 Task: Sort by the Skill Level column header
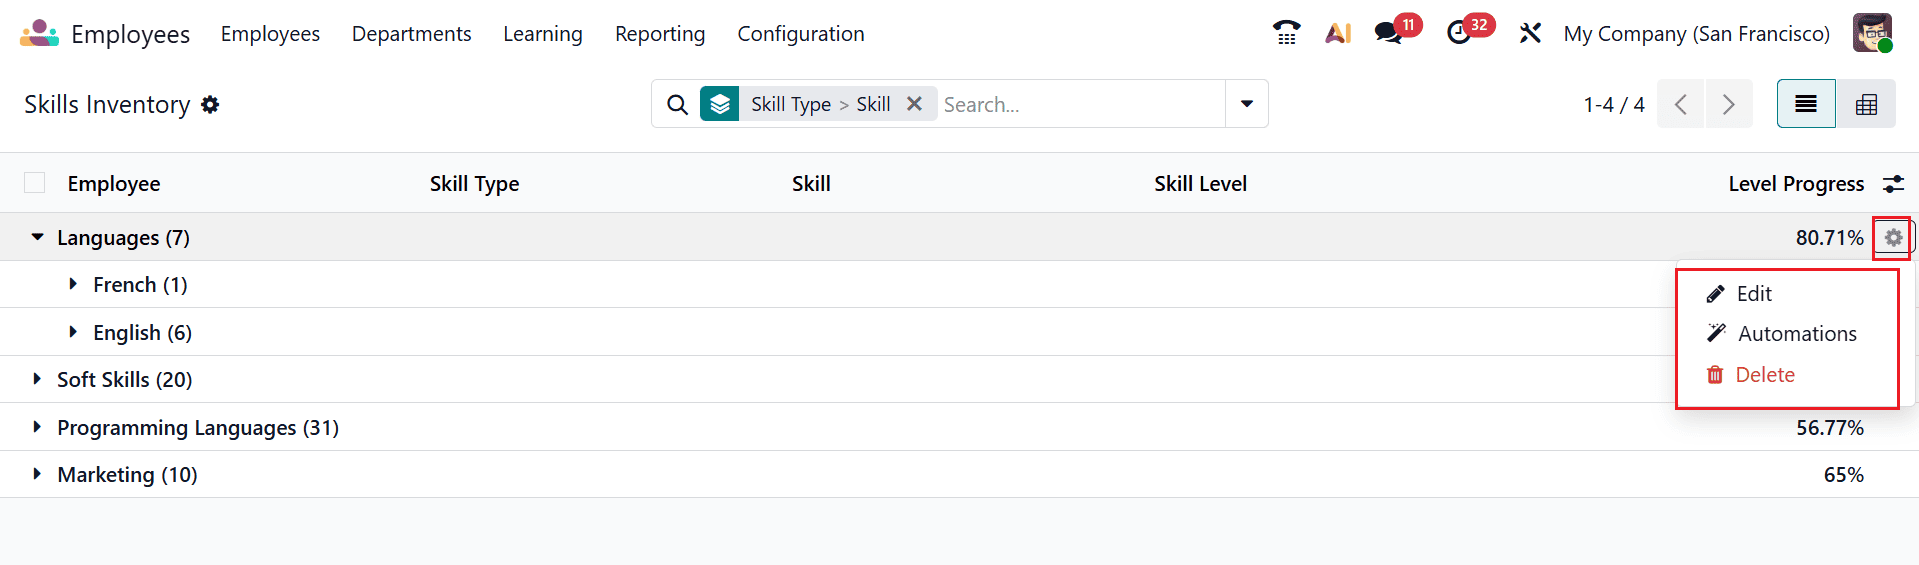1200,184
